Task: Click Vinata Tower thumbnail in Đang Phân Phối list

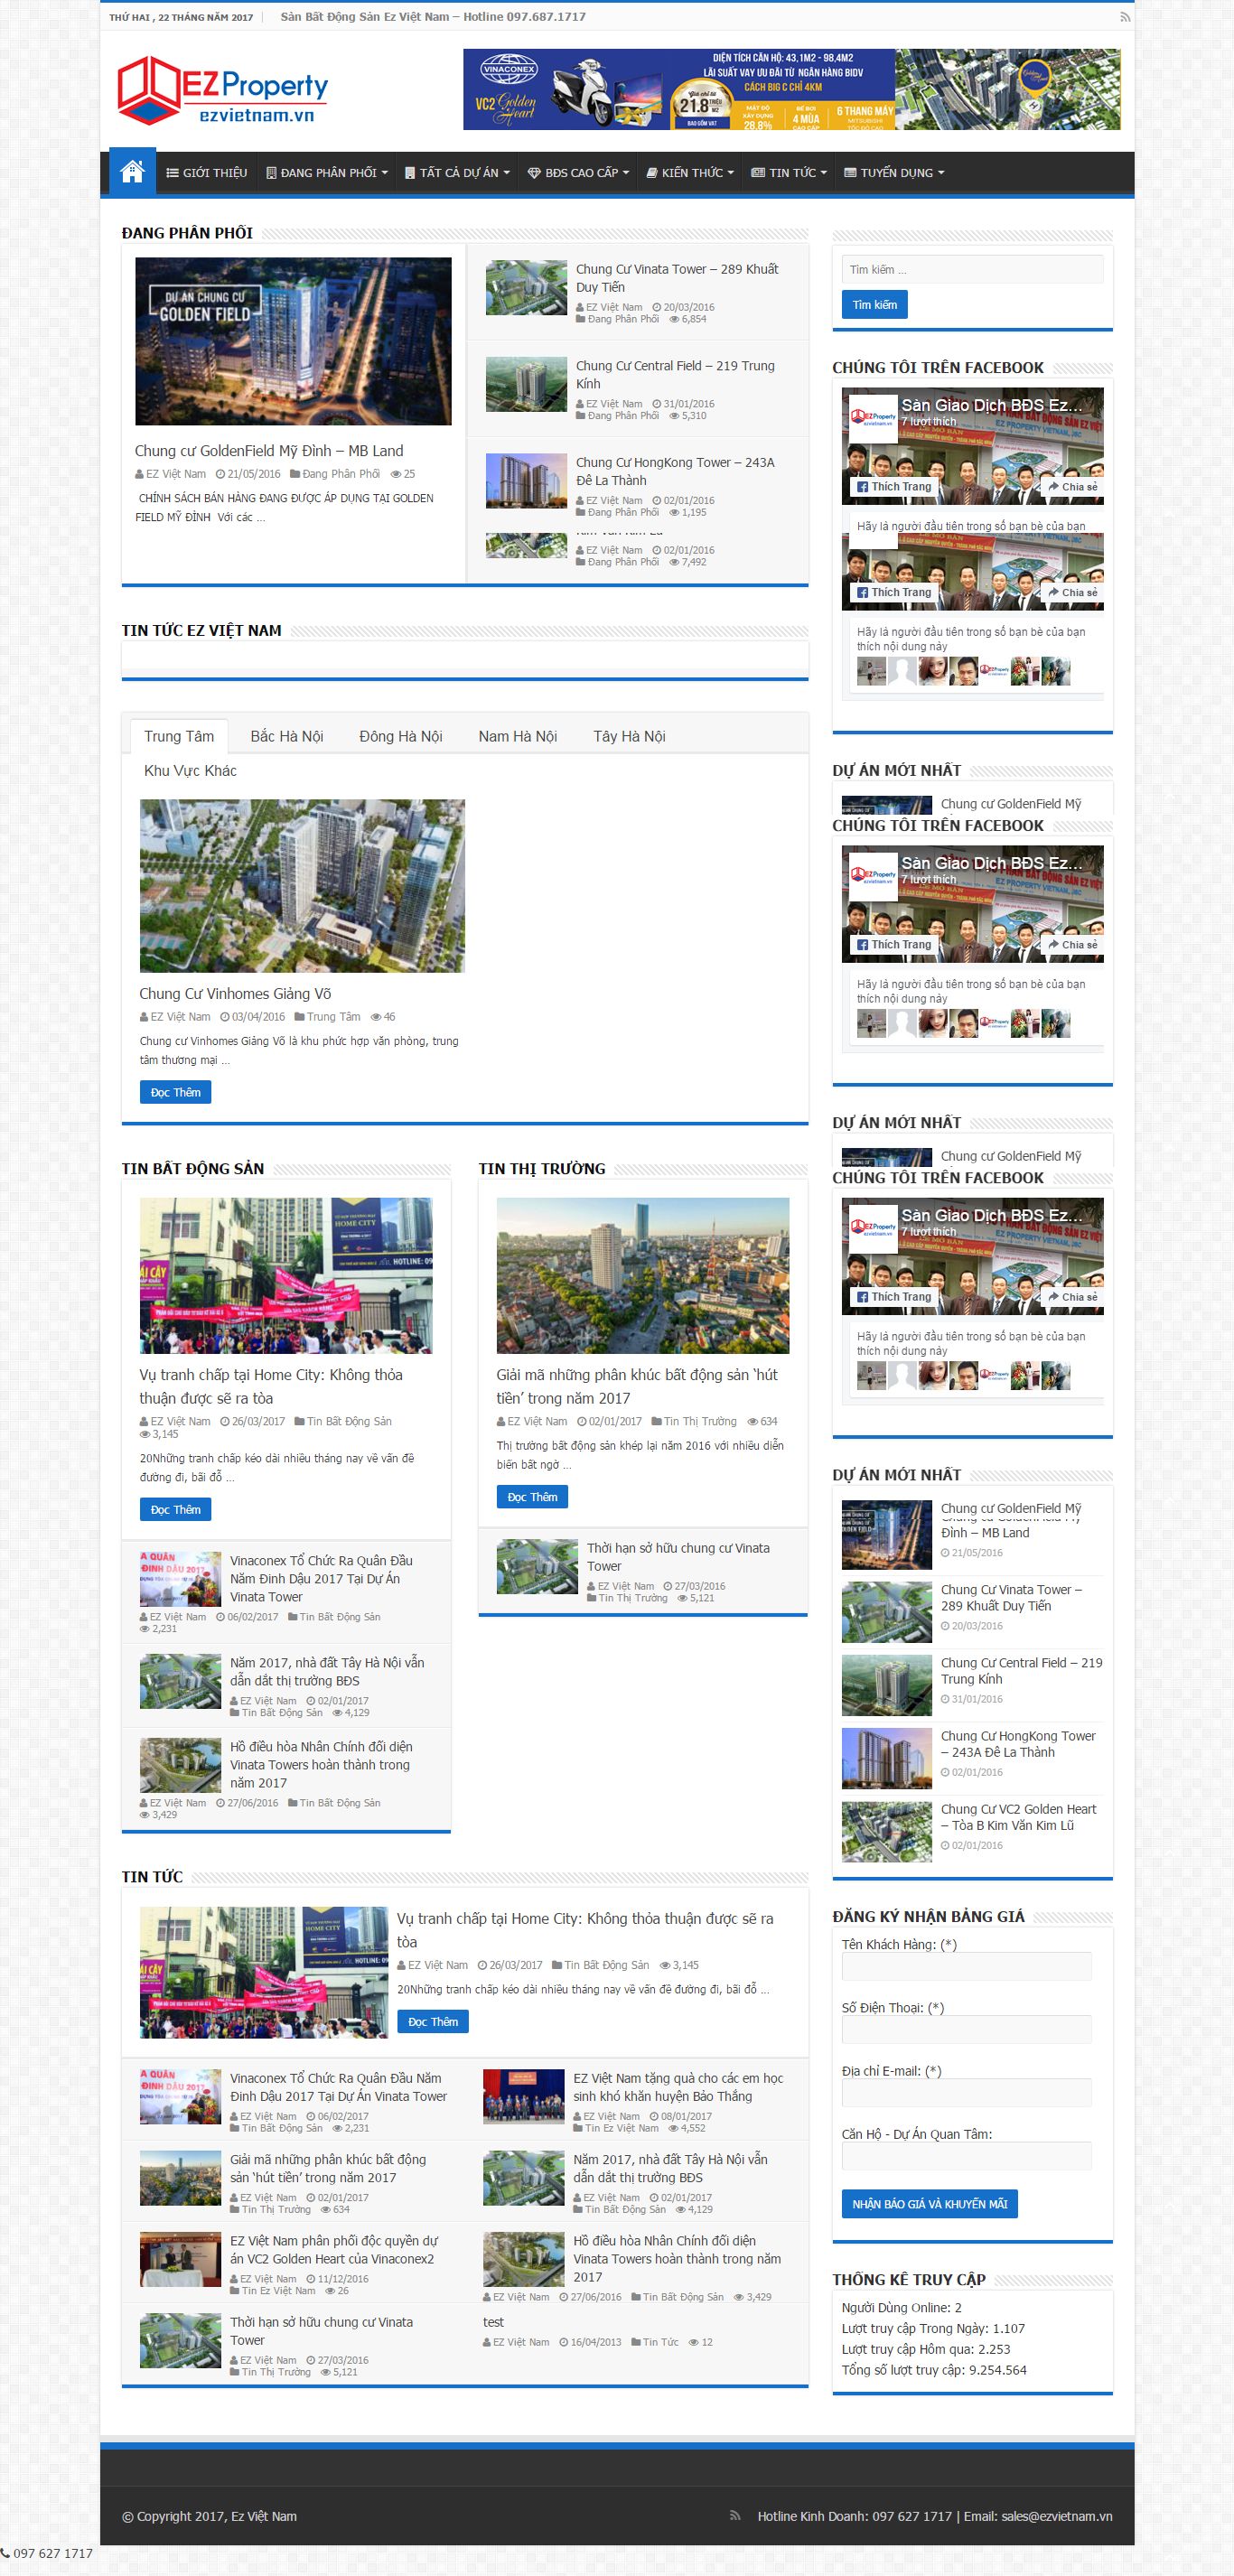Action: (x=526, y=288)
